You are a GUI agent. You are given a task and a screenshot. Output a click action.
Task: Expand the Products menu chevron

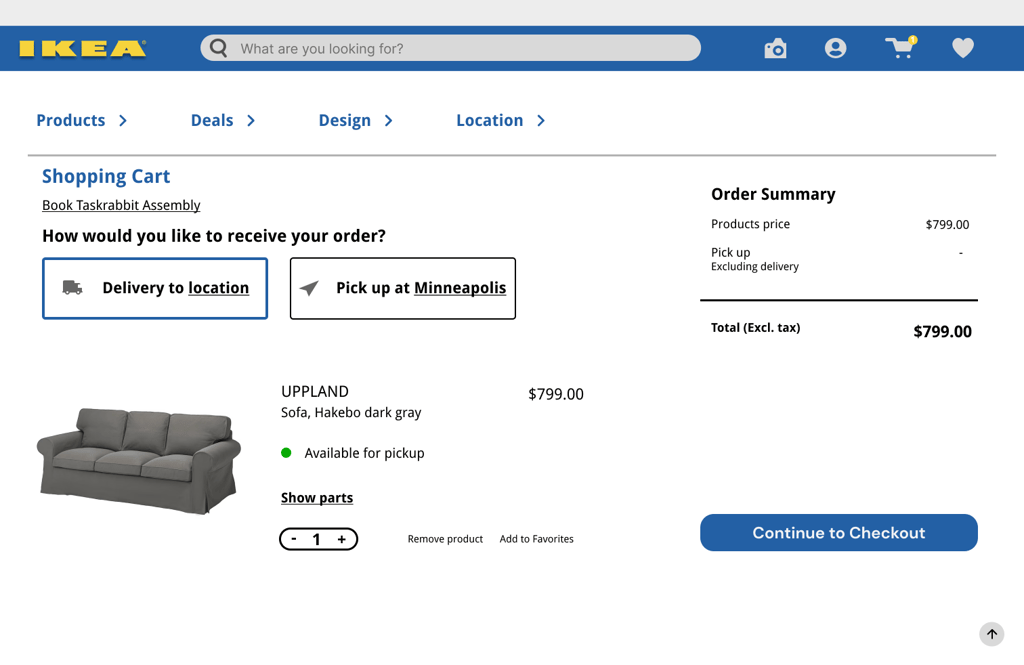(123, 120)
